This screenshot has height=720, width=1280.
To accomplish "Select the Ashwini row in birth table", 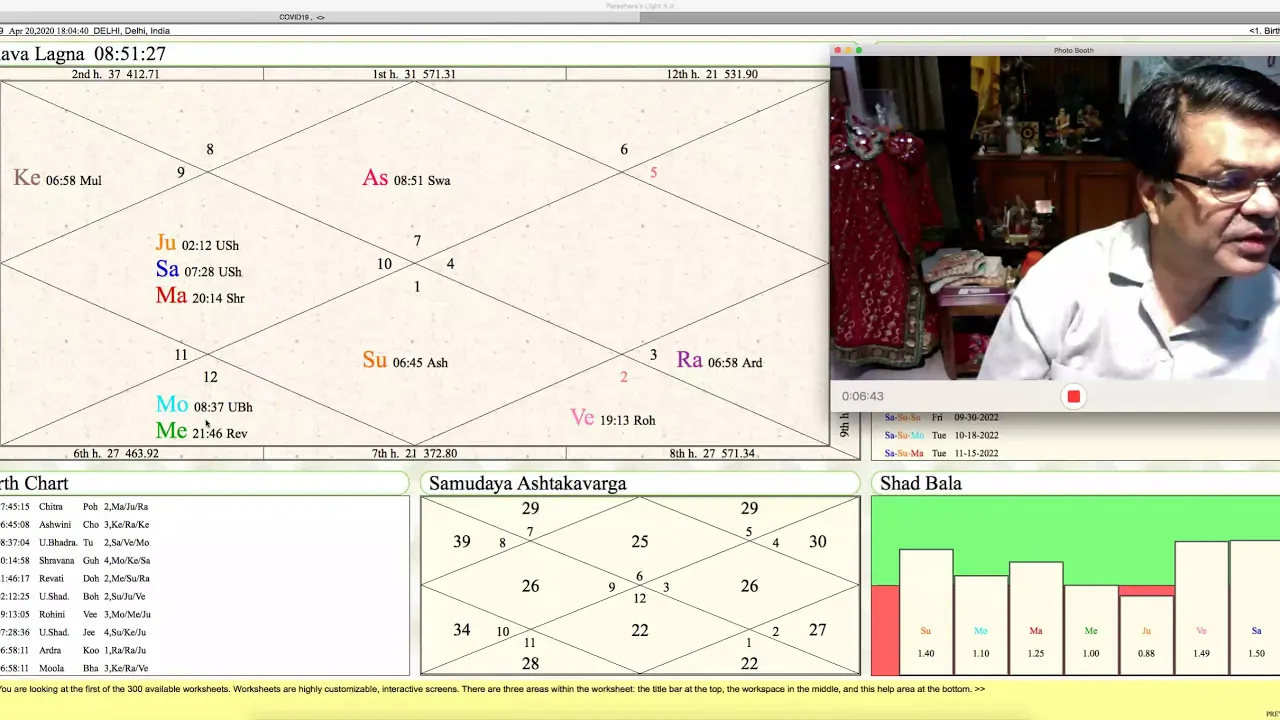I will 75,525.
